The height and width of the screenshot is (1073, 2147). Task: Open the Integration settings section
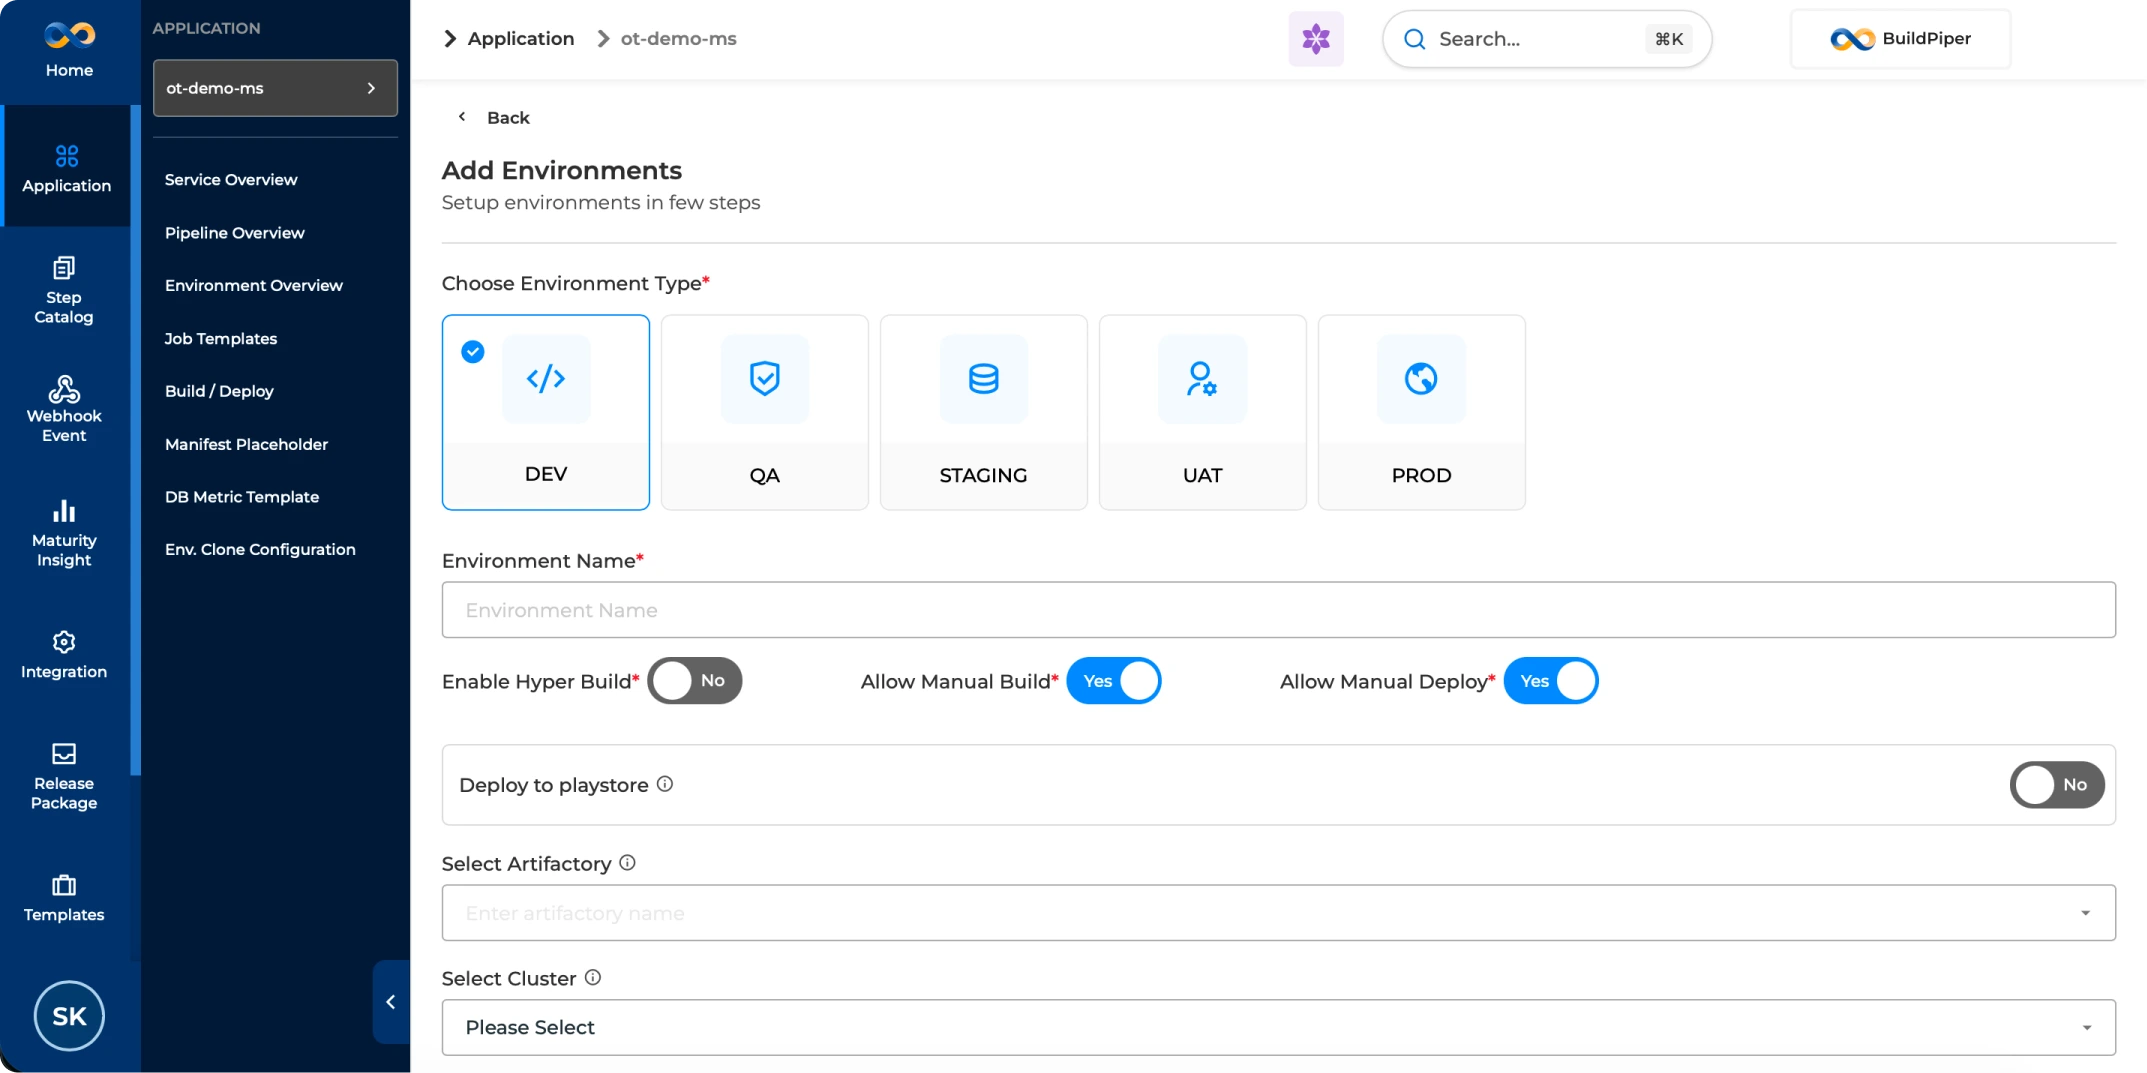64,655
